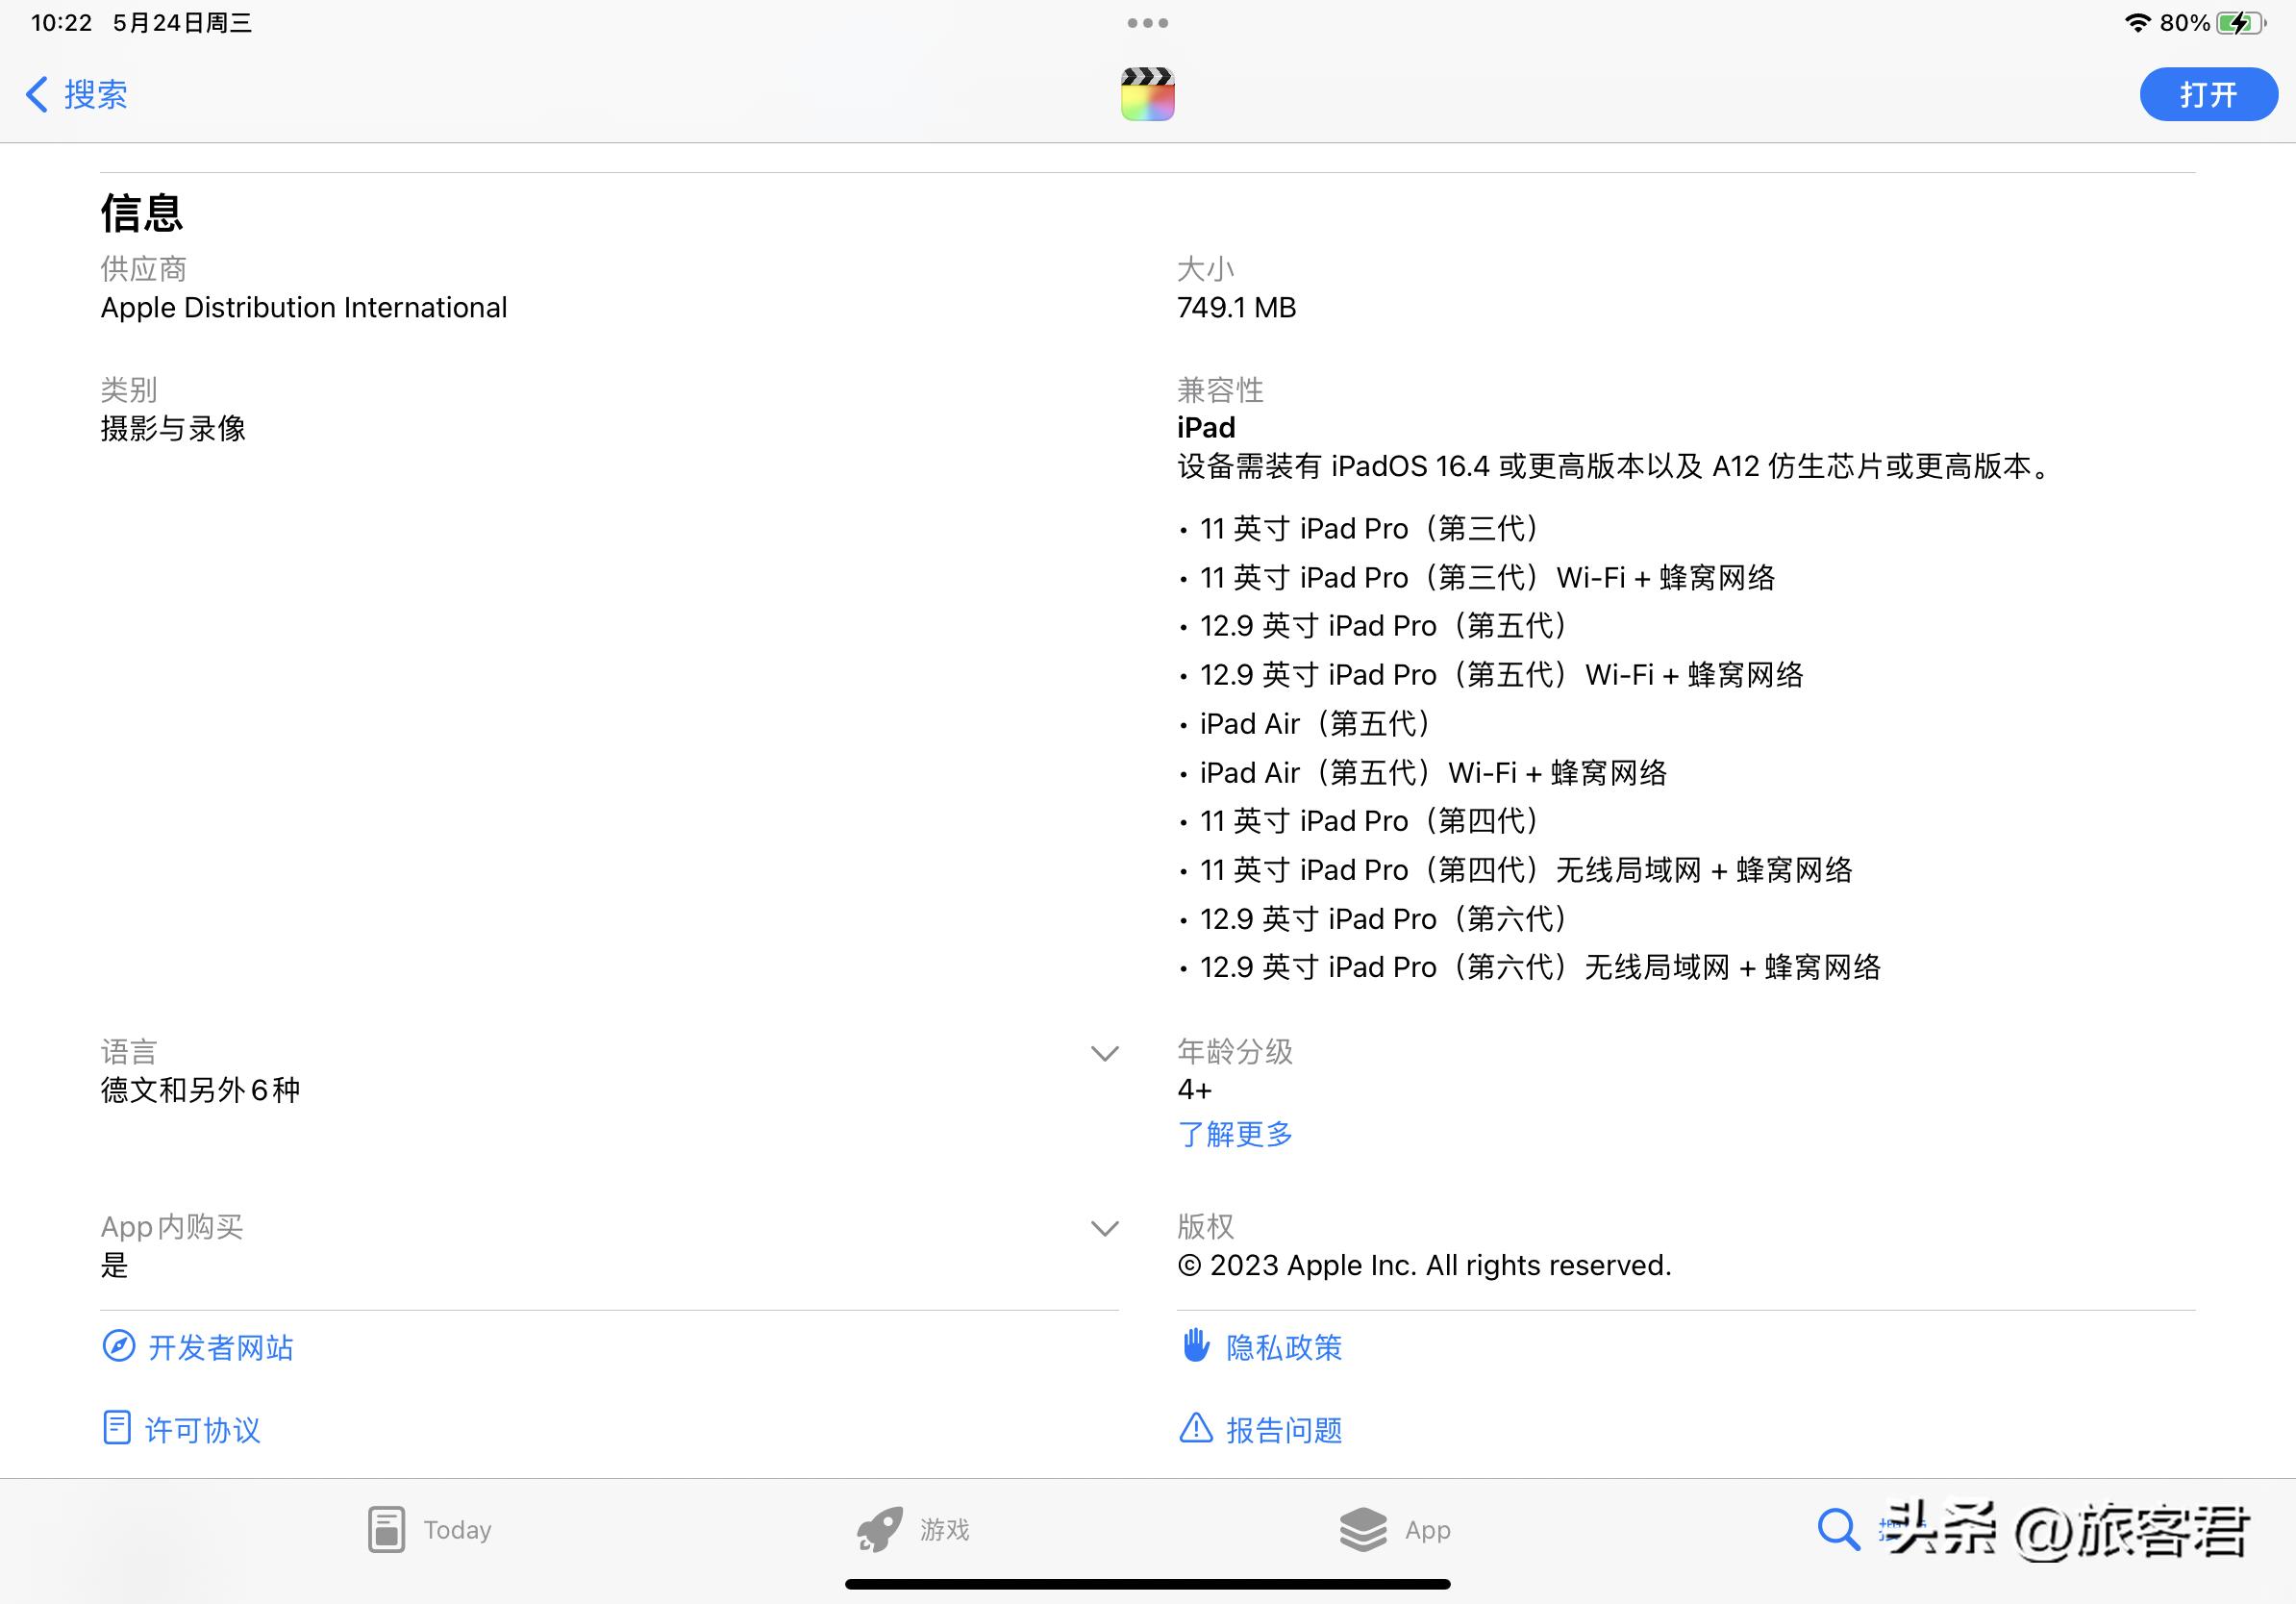Open 了解更多 under 年龄分级
Viewport: 2296px width, 1604px height.
pyautogui.click(x=1235, y=1135)
